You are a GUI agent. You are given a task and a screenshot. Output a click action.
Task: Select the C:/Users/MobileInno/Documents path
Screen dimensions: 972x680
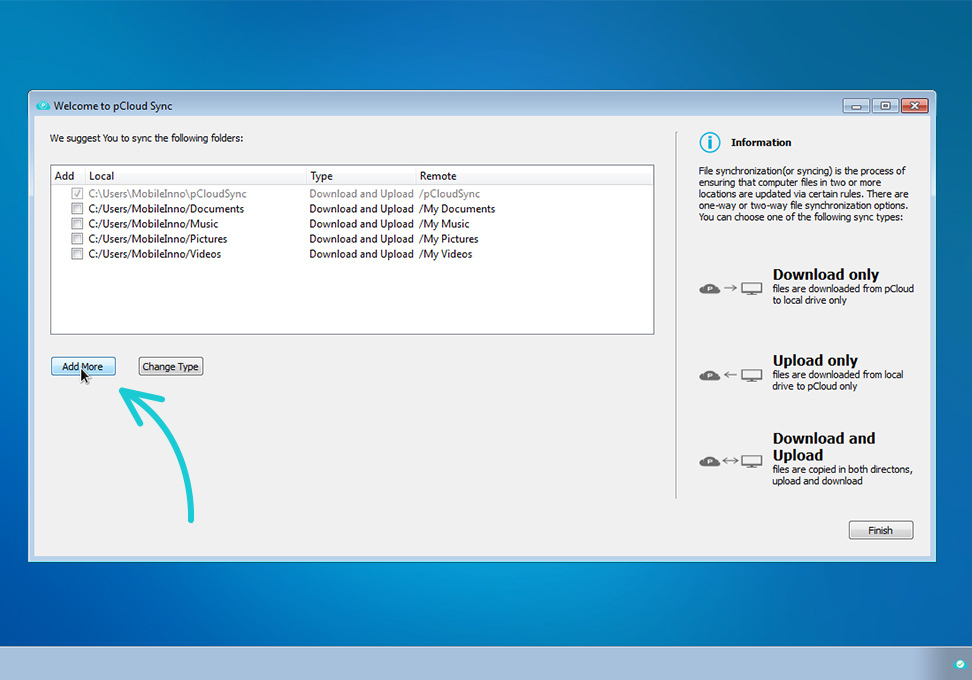[x=166, y=209]
